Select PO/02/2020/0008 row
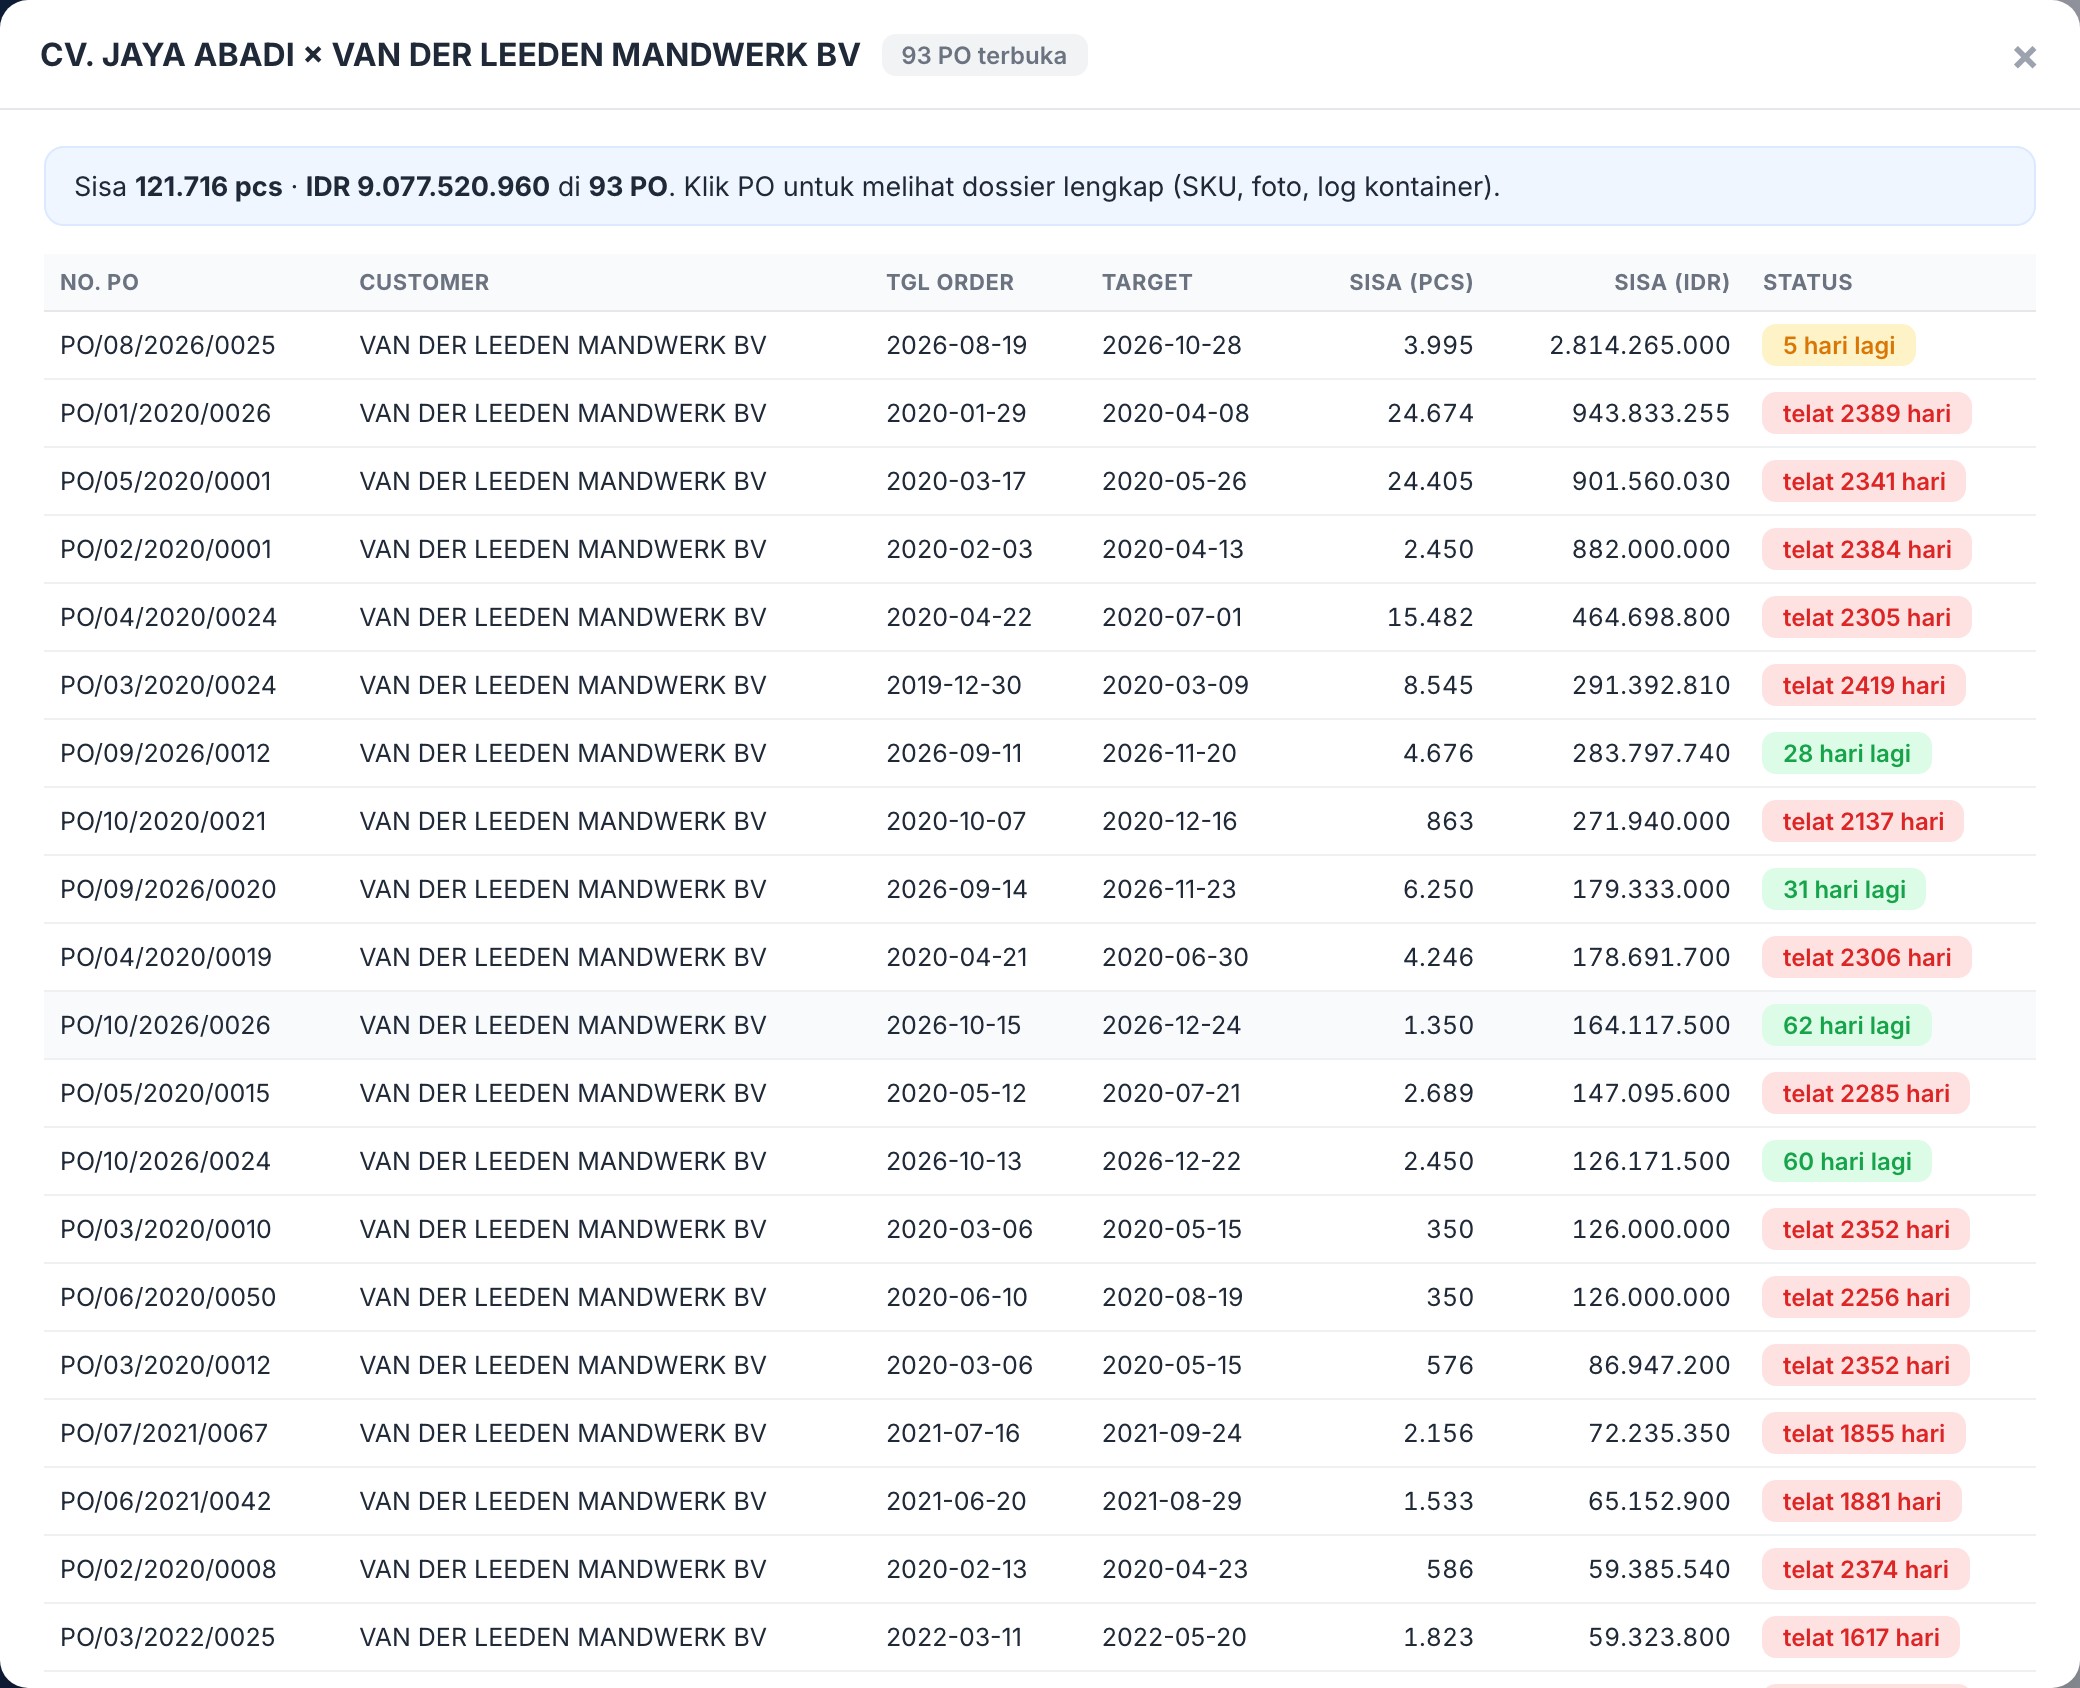The height and width of the screenshot is (1688, 2080). tap(1039, 1569)
